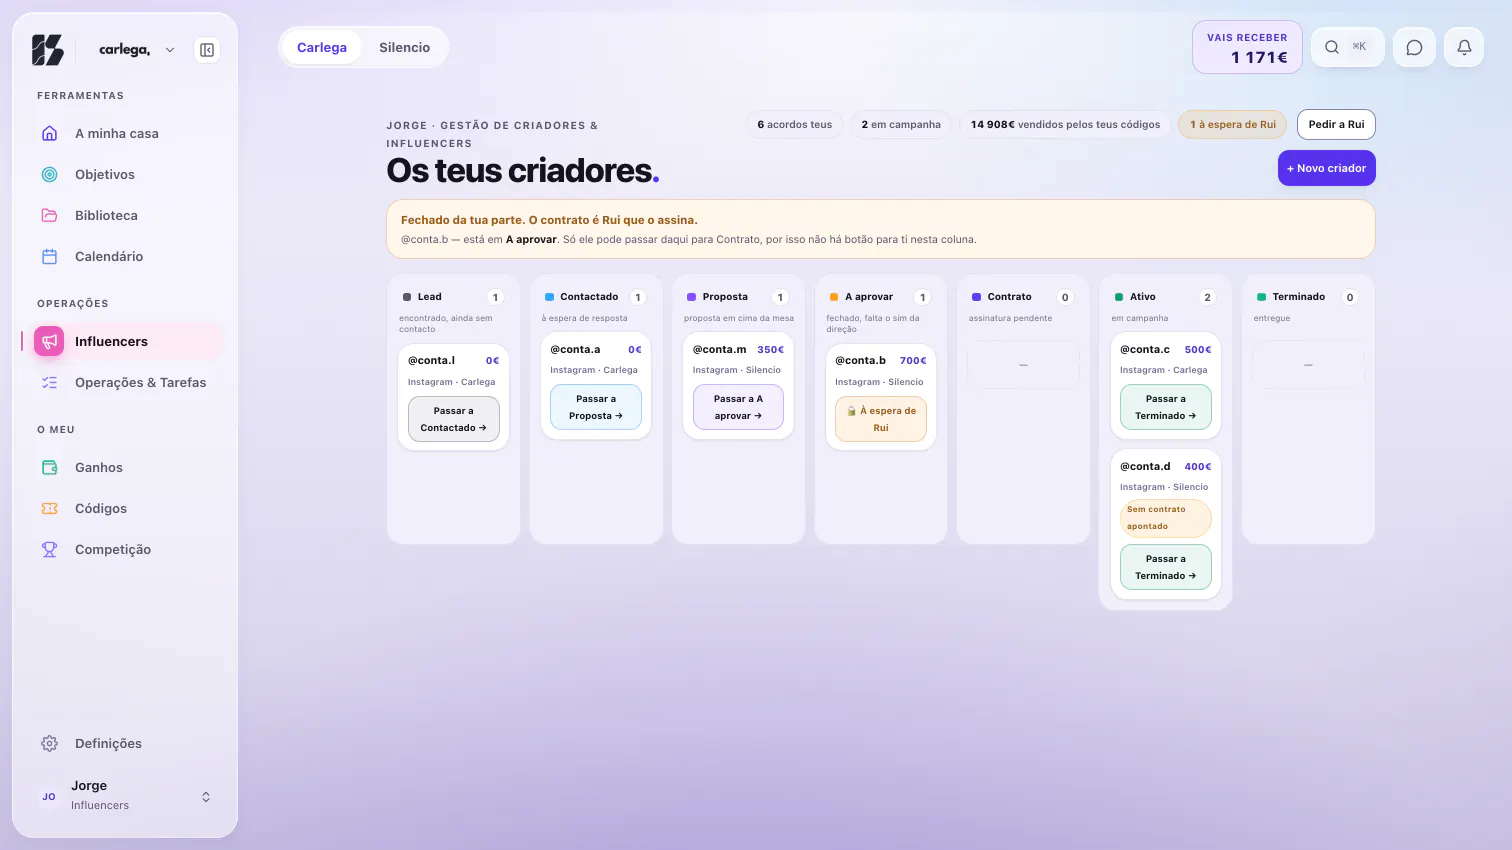Open the Biblioteca folder icon
The height and width of the screenshot is (850, 1512).
(x=49, y=215)
